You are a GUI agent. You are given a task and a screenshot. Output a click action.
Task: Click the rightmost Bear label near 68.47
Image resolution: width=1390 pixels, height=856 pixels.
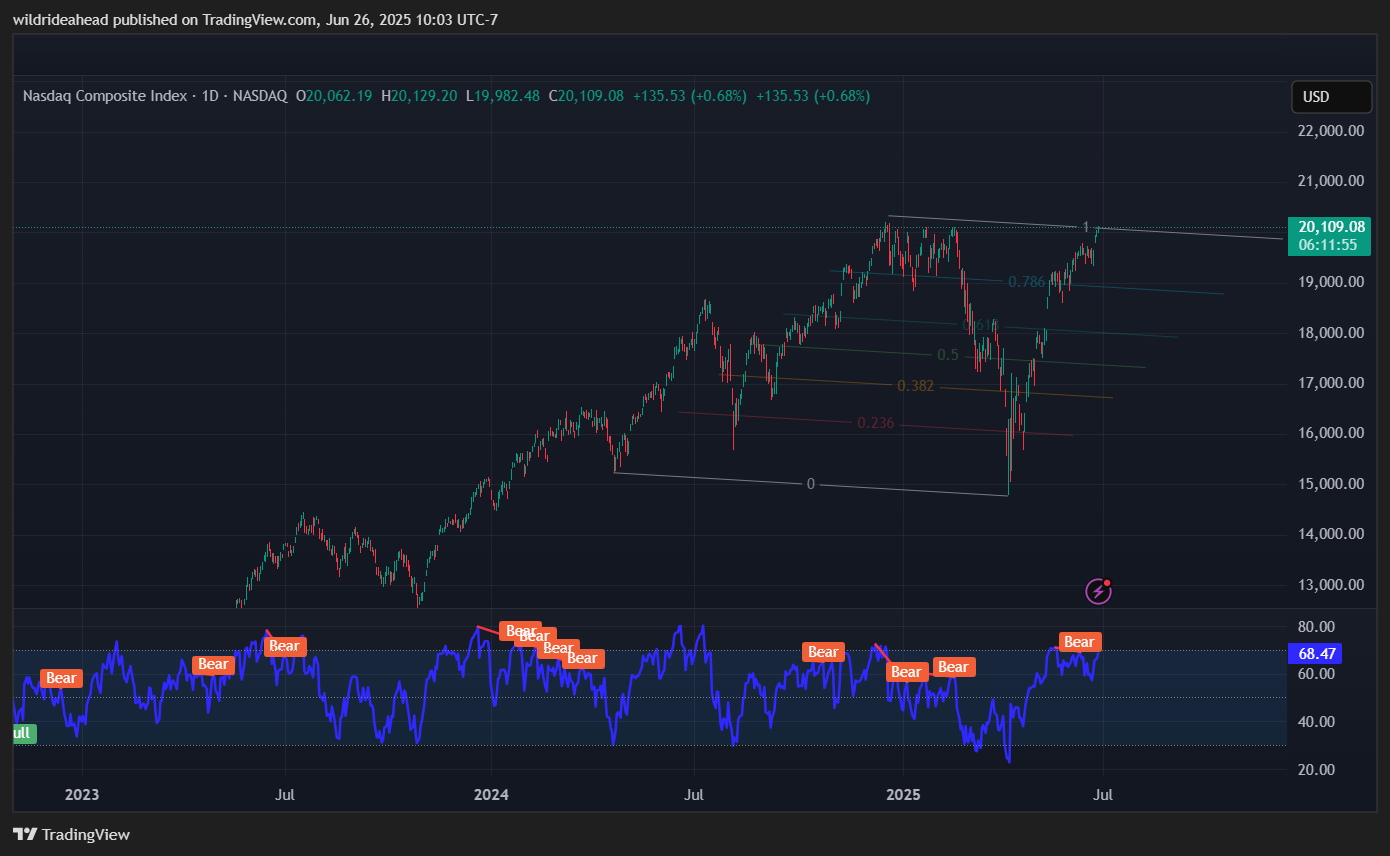click(1079, 642)
